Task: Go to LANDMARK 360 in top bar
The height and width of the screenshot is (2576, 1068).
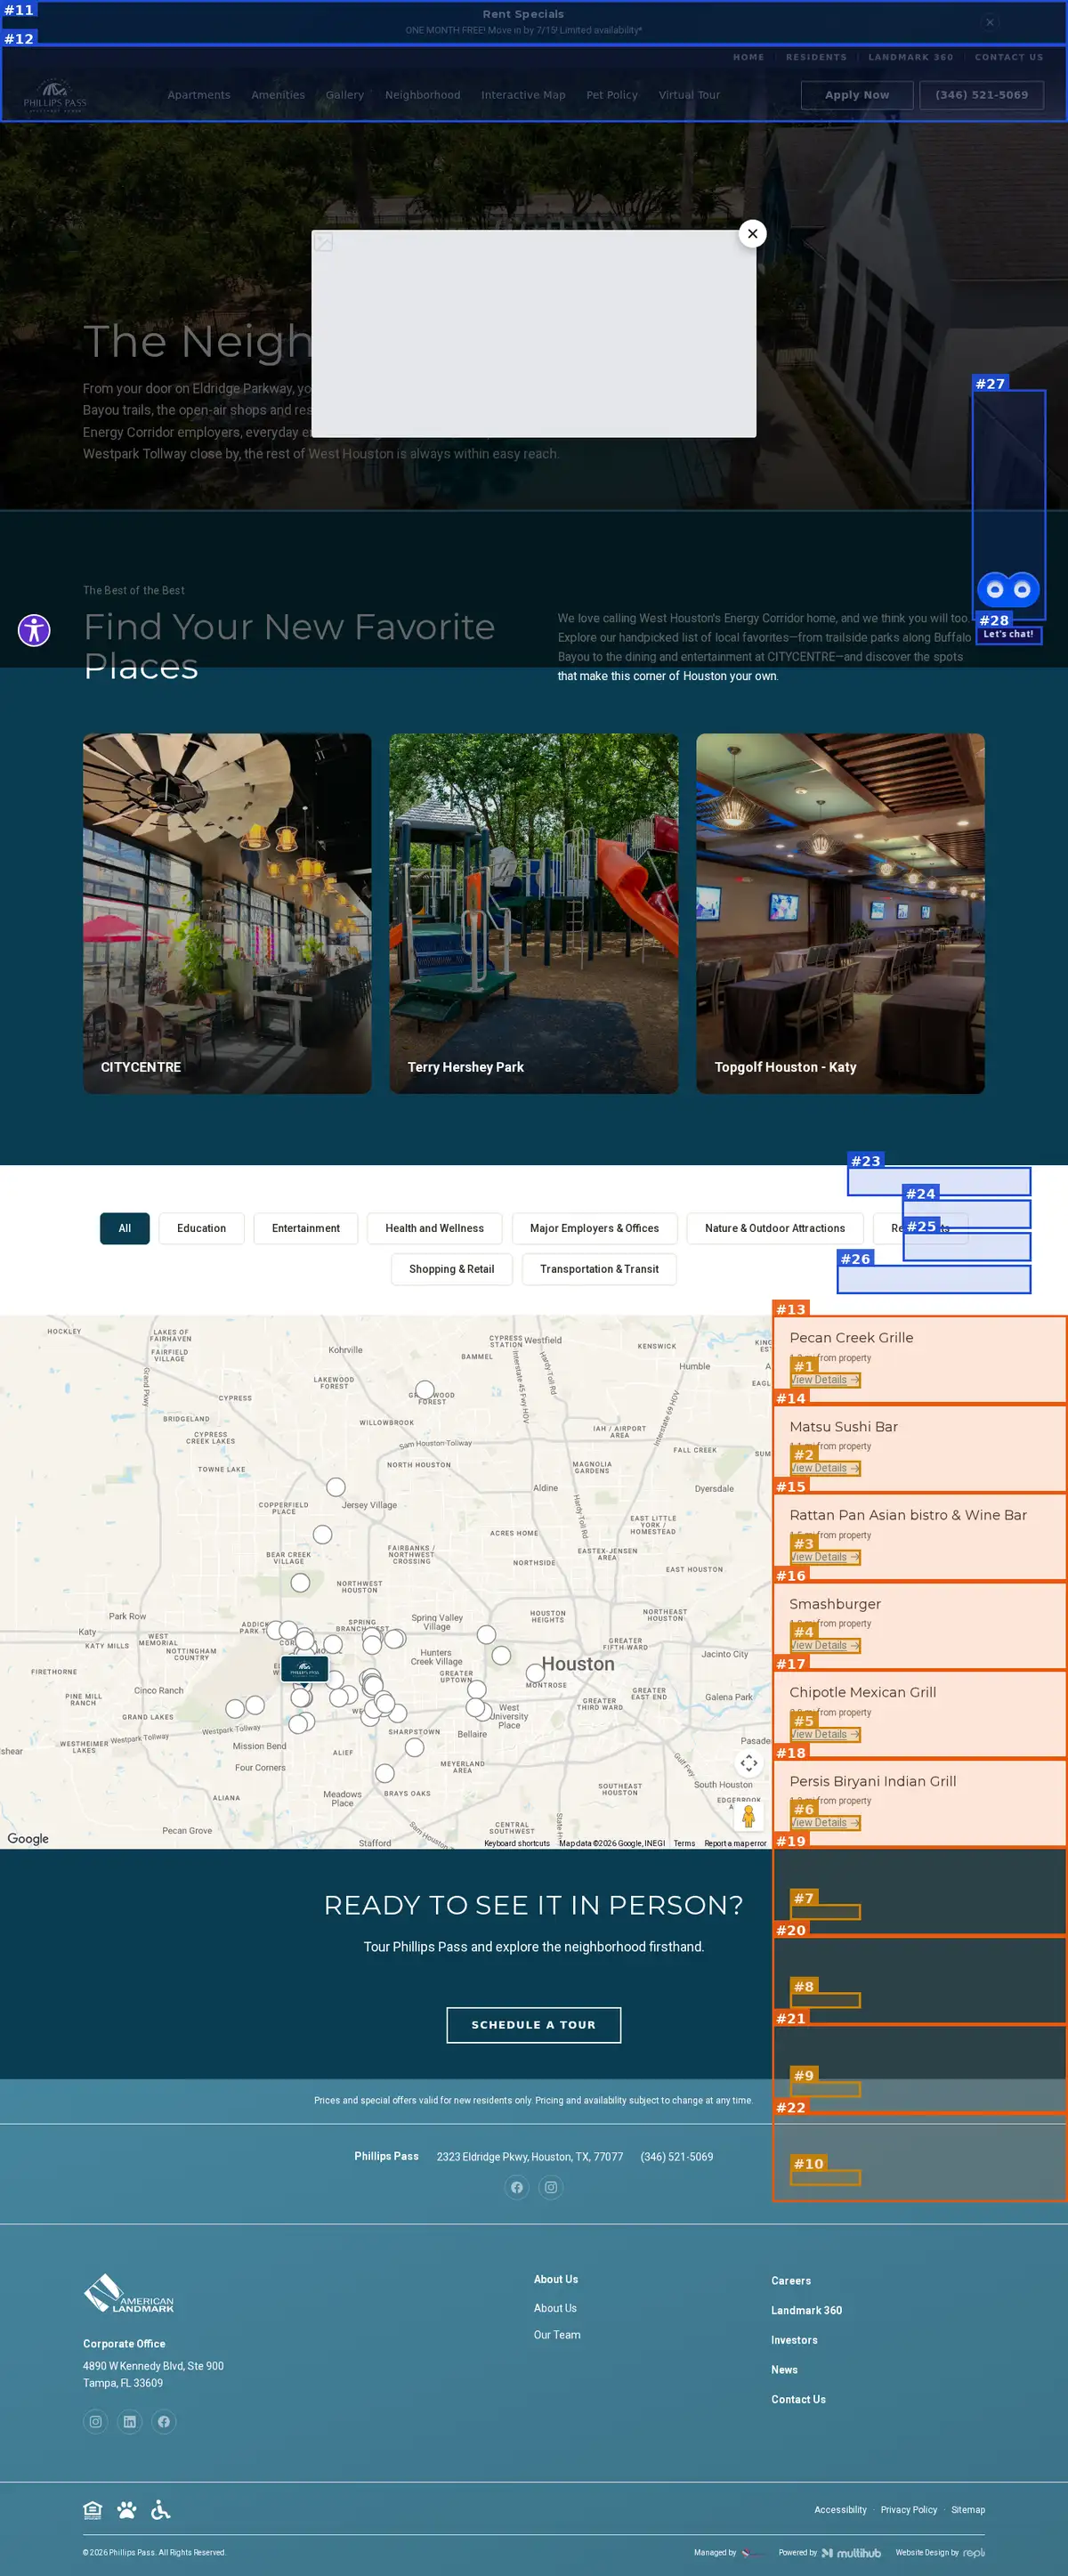Action: click(x=910, y=57)
